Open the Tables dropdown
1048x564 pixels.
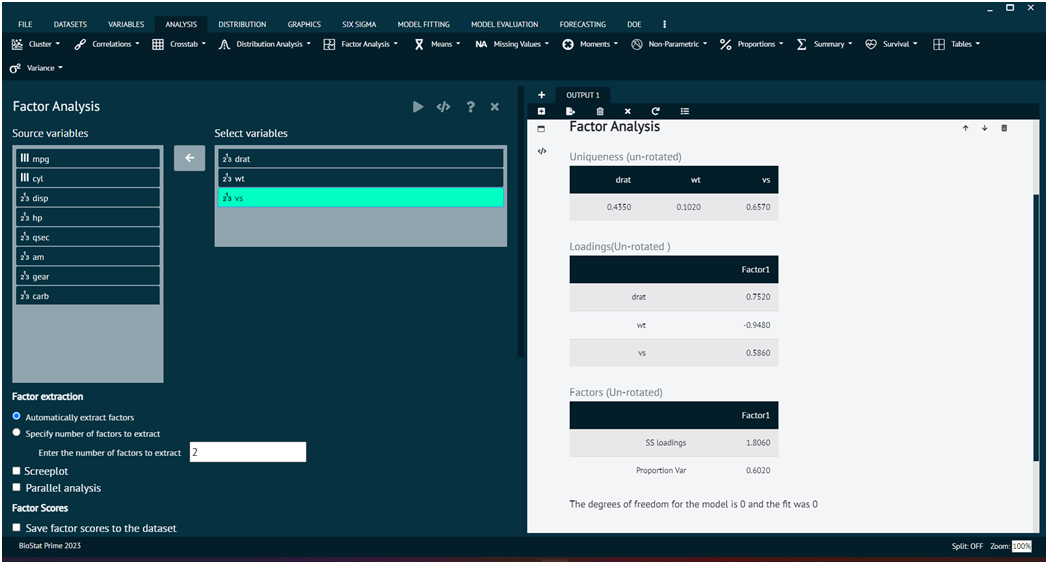tap(956, 44)
